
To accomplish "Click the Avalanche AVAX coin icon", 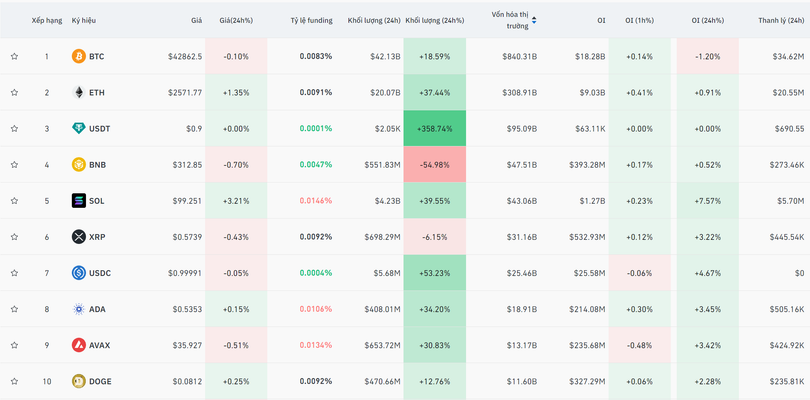I will pos(79,345).
